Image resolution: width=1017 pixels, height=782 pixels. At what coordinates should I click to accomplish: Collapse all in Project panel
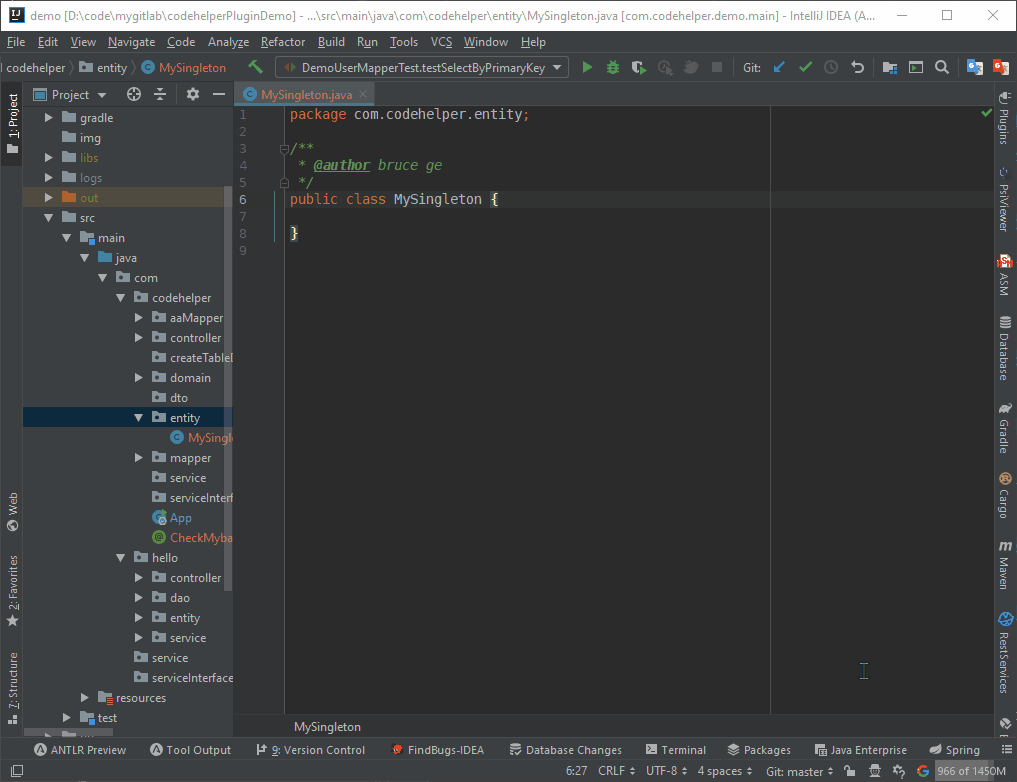160,95
